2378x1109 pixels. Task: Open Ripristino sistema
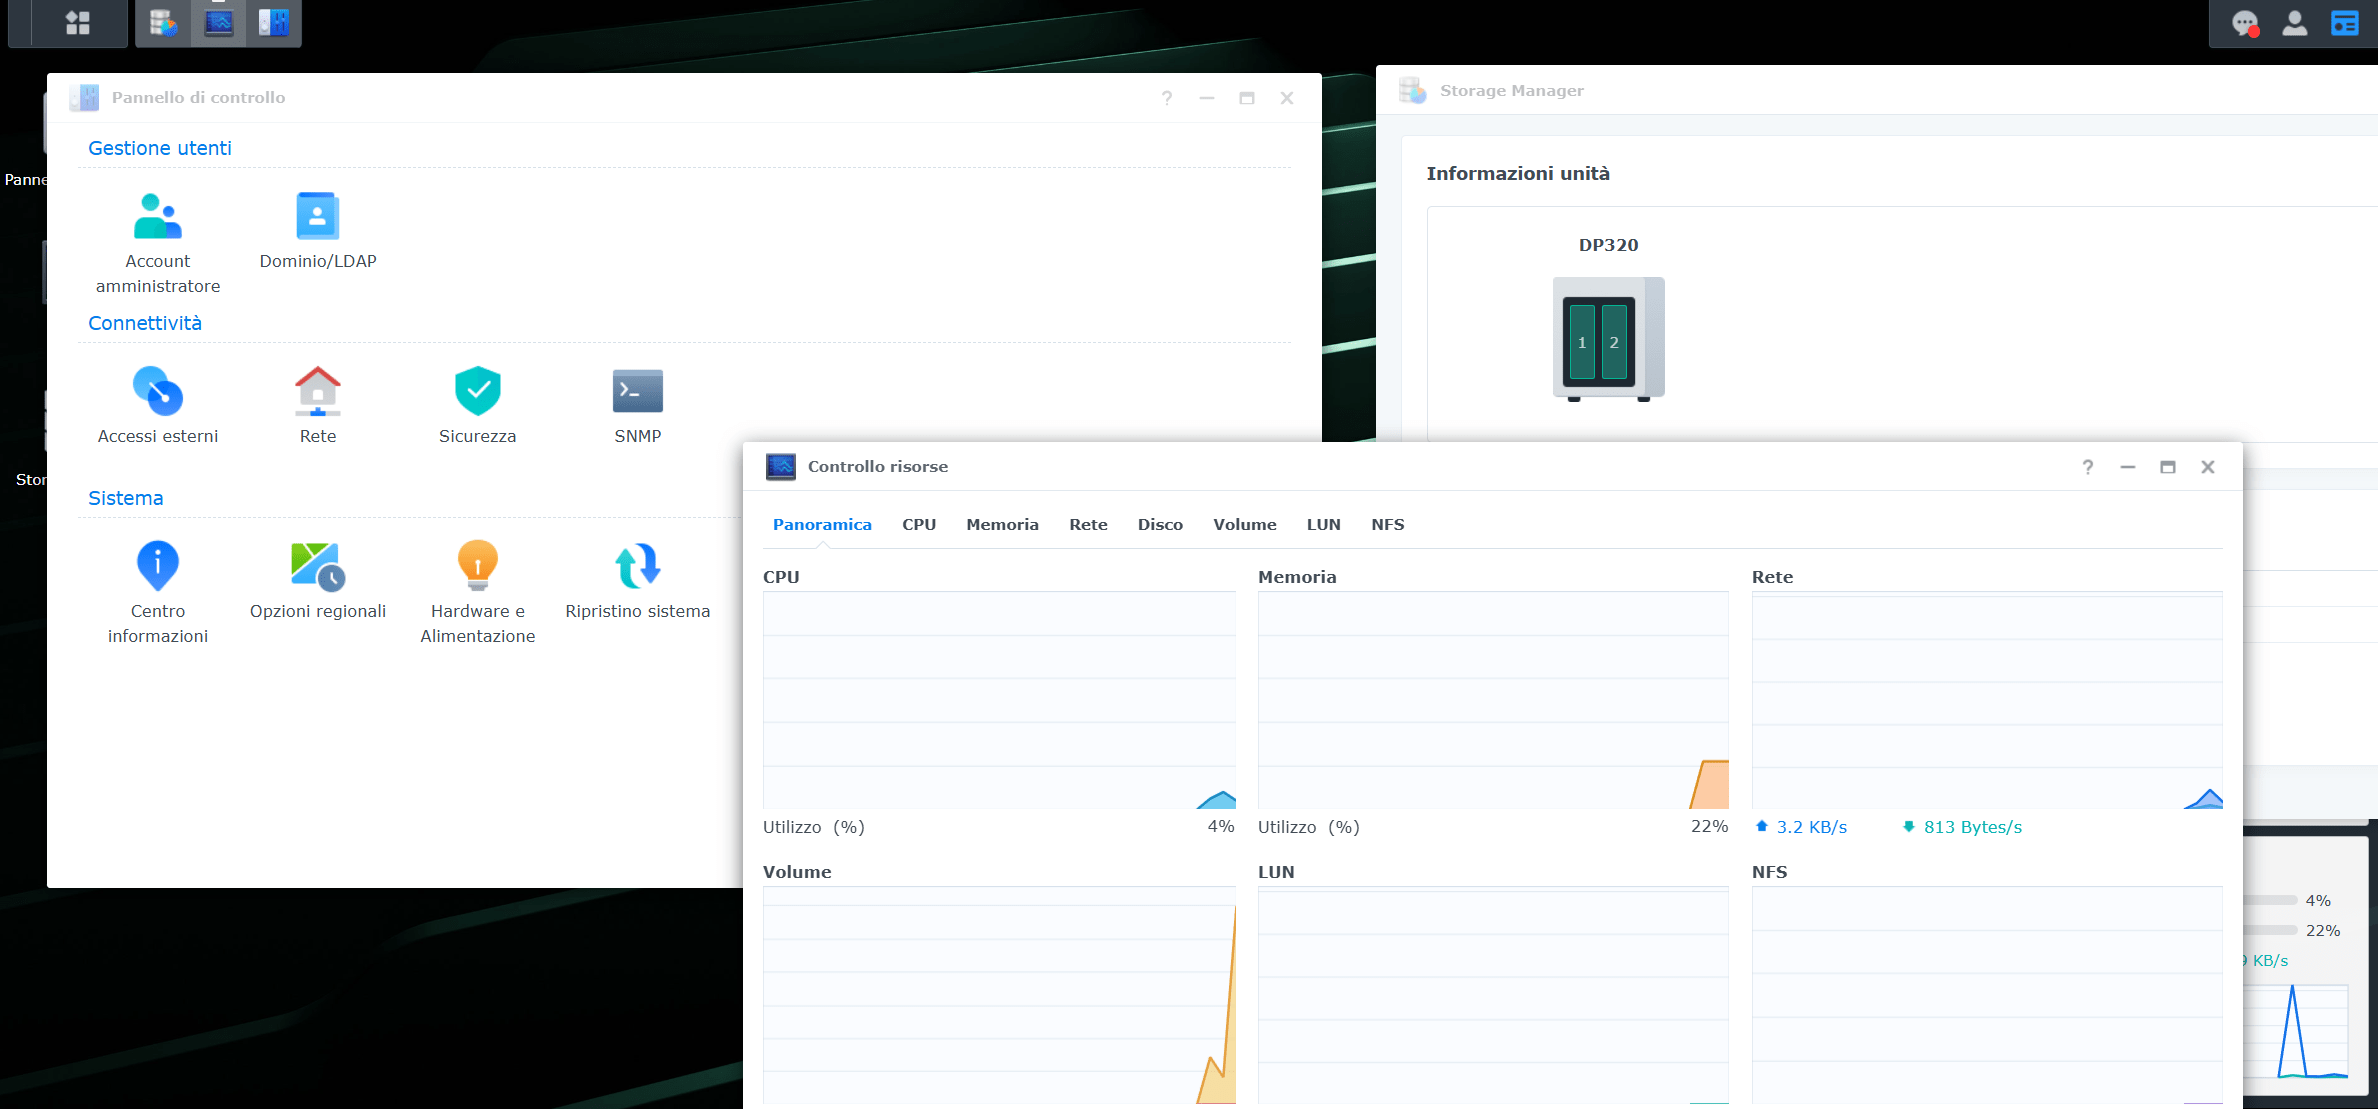click(638, 566)
